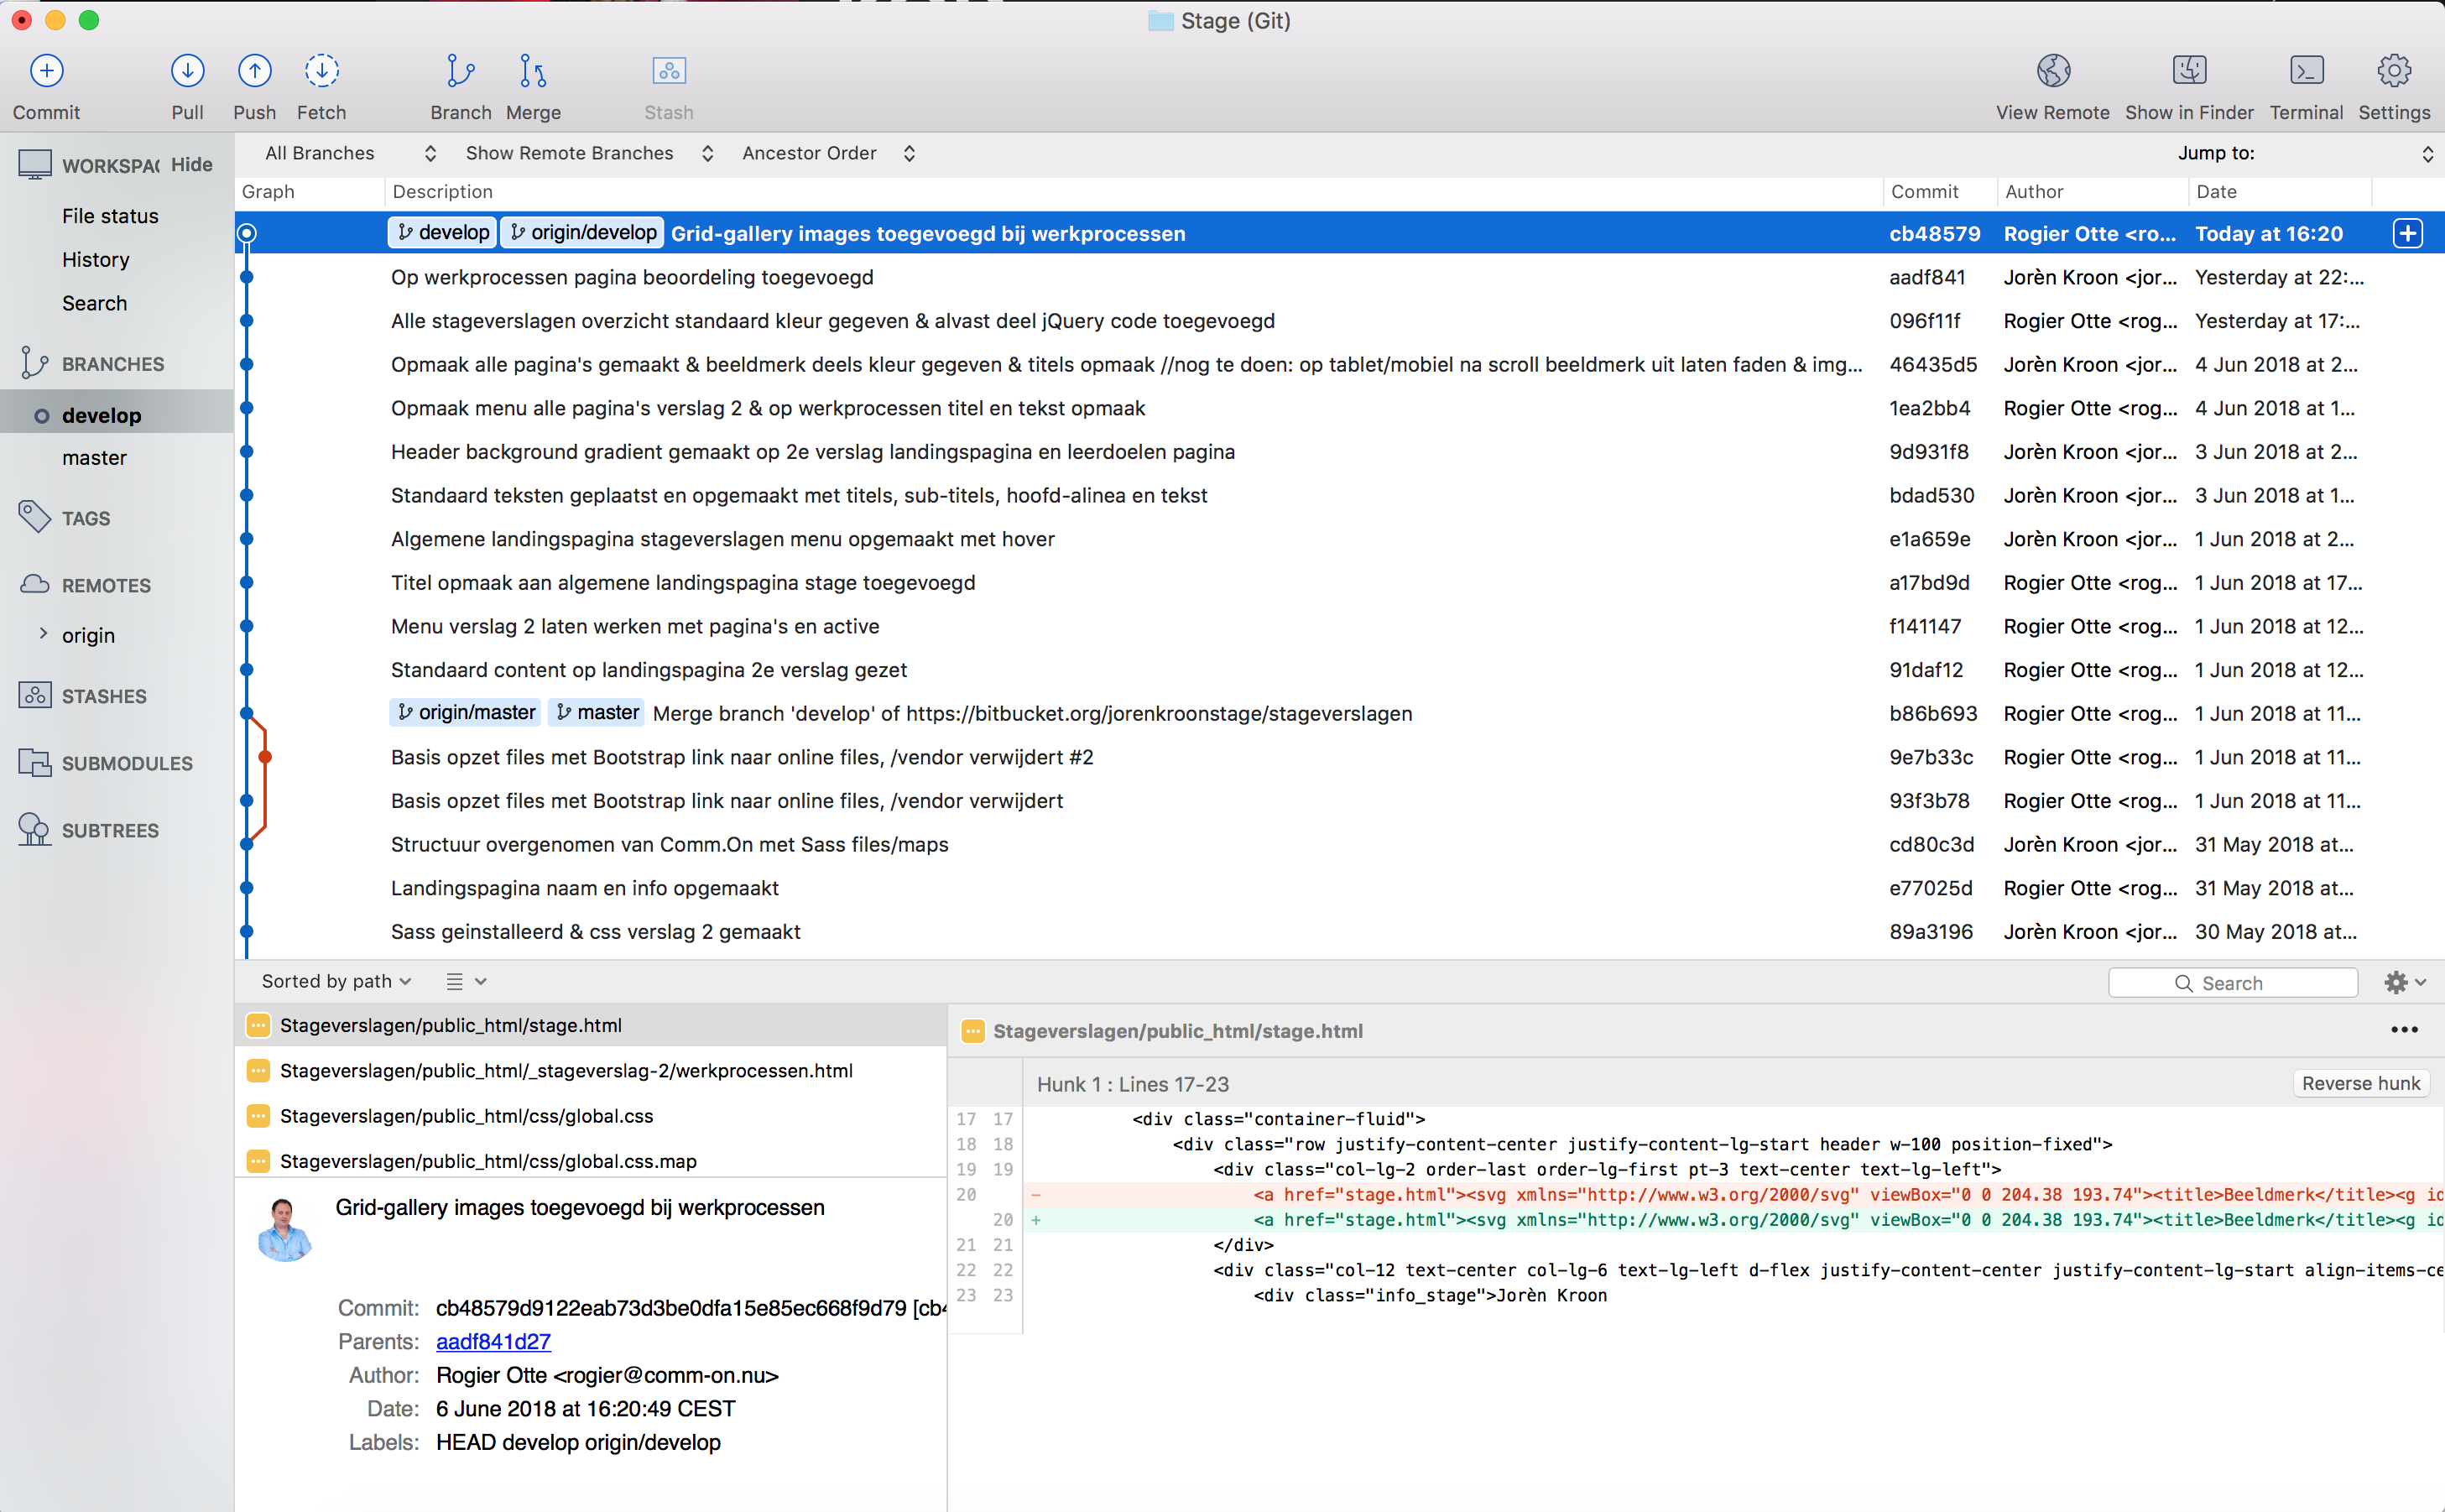Viewport: 2445px width, 1512px height.
Task: Select the stage.html file in list
Action: [591, 1025]
